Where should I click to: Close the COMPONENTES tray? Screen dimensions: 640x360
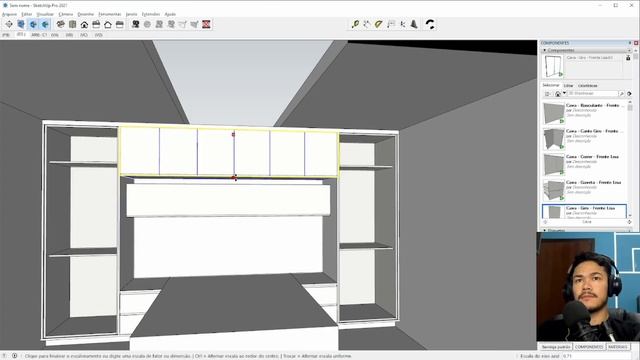point(636,43)
